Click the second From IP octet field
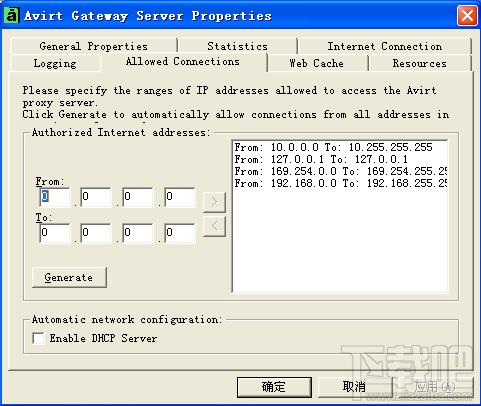The width and height of the screenshot is (481, 406). click(x=96, y=197)
